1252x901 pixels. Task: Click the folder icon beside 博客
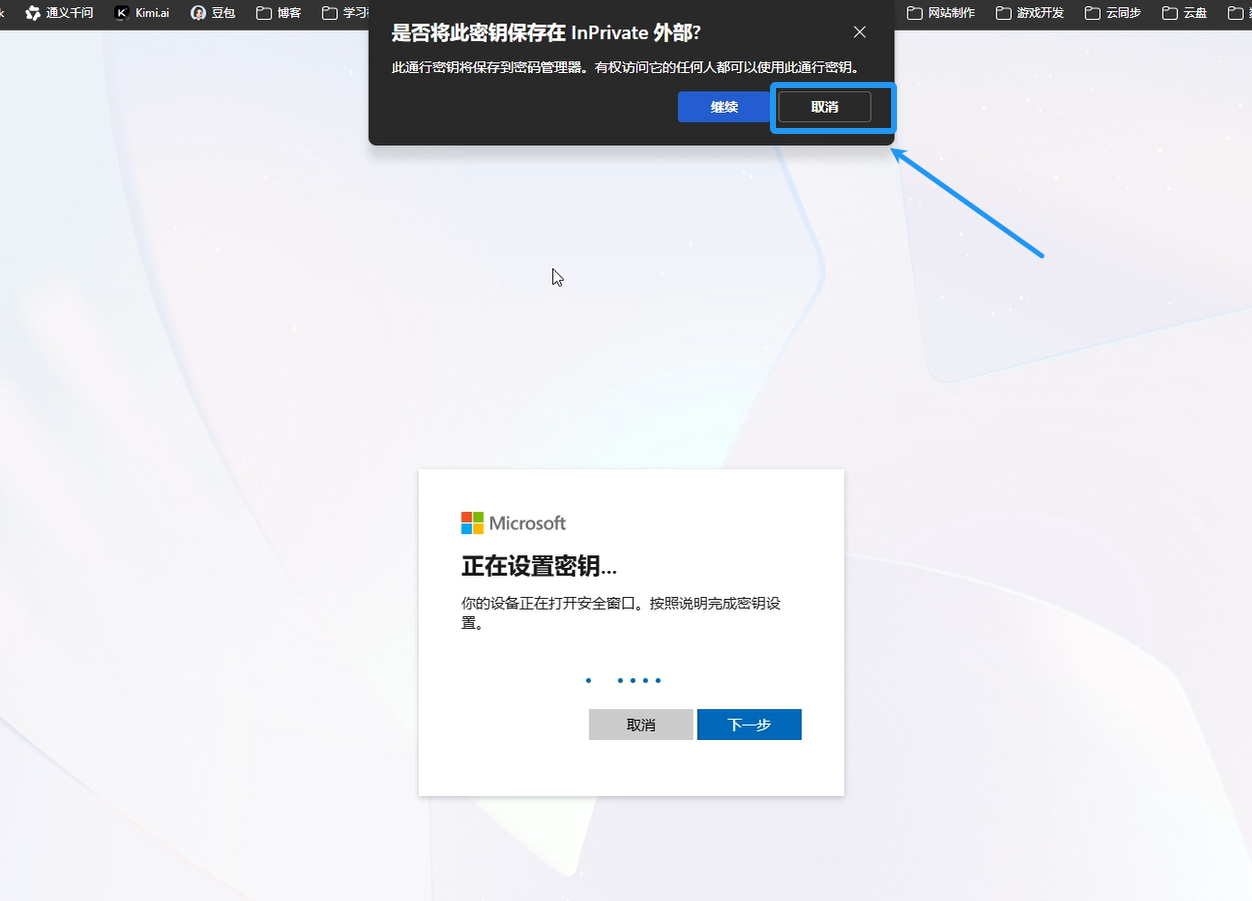click(x=262, y=13)
